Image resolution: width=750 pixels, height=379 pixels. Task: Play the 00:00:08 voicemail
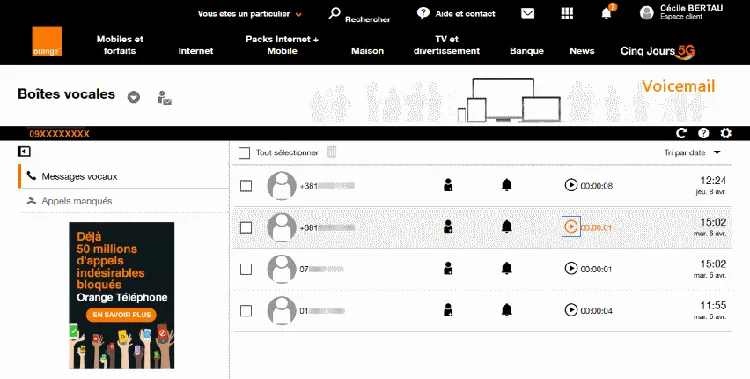coord(571,185)
